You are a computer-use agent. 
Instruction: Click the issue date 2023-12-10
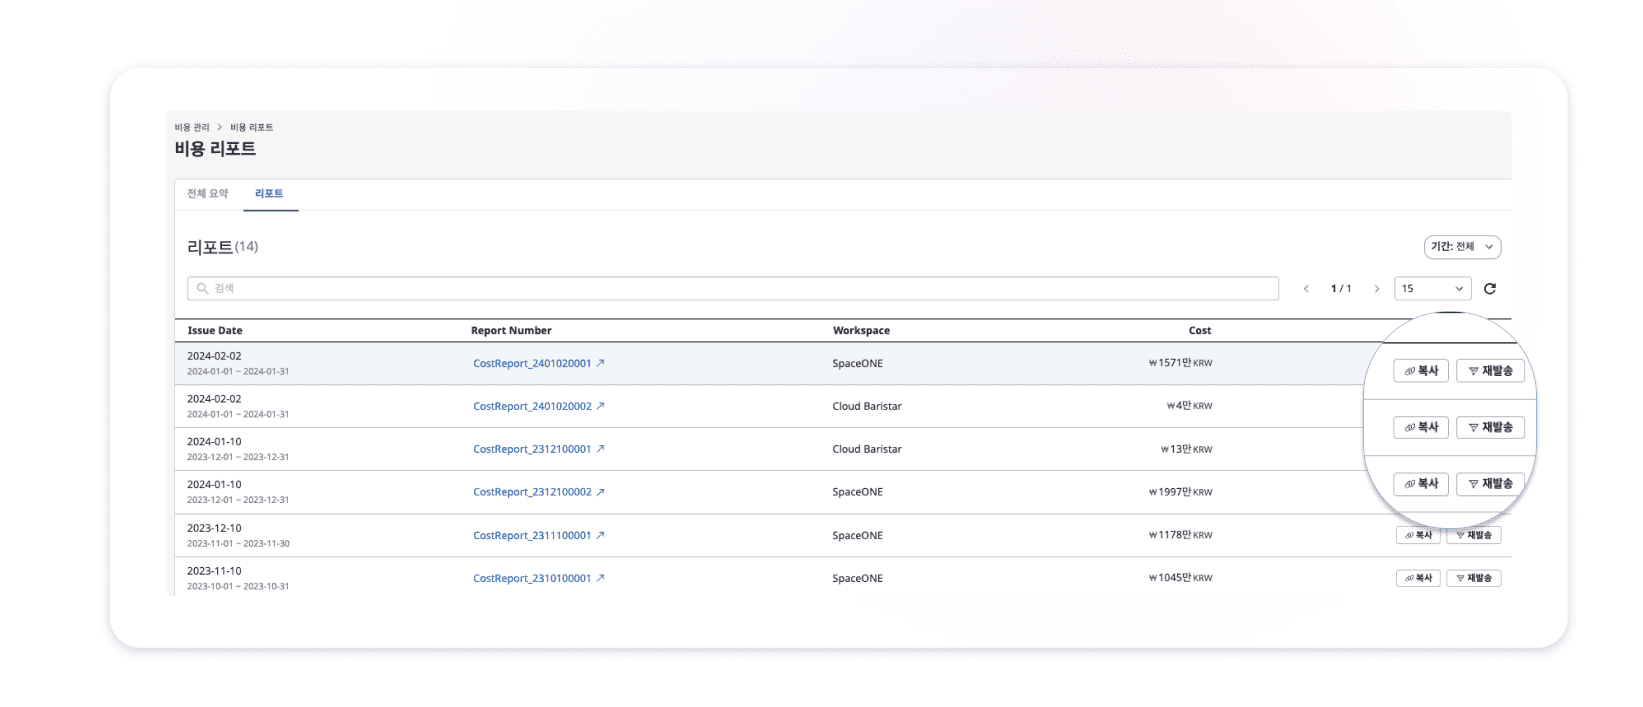click(214, 528)
